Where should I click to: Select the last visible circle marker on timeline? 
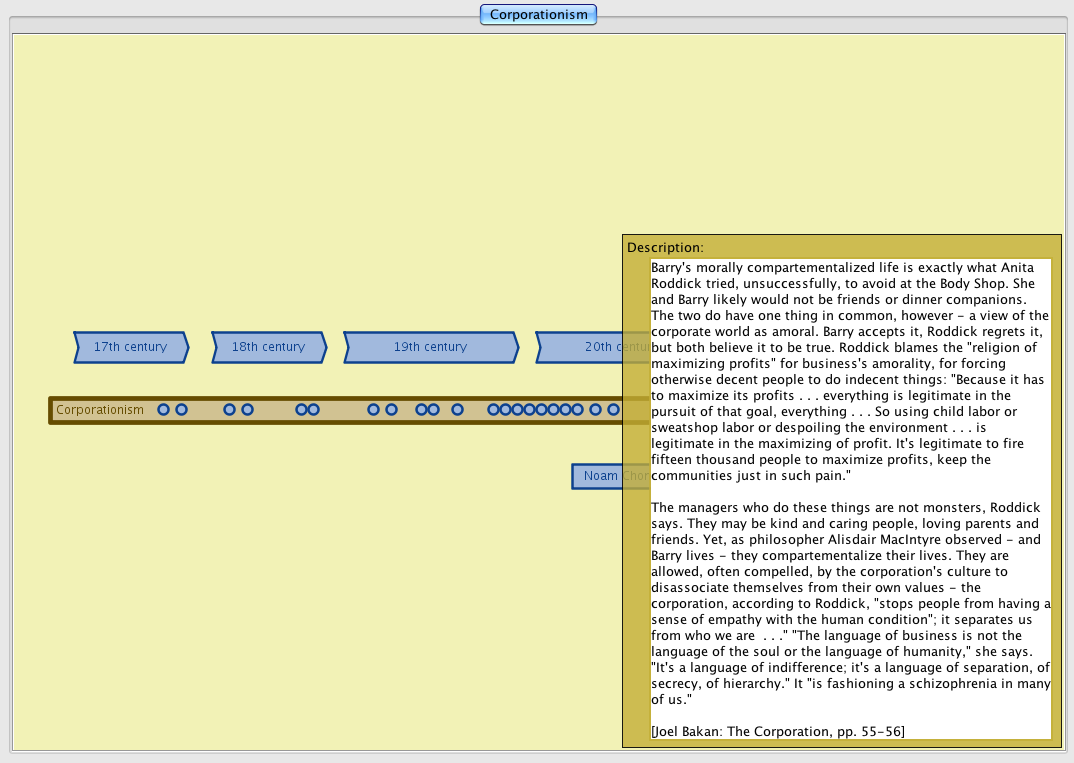coord(613,410)
